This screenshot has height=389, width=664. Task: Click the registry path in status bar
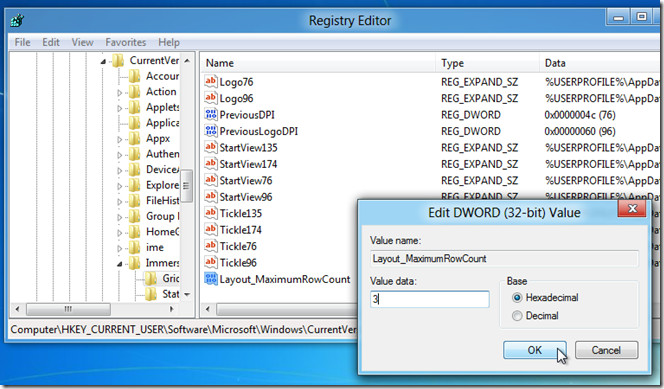[184, 329]
